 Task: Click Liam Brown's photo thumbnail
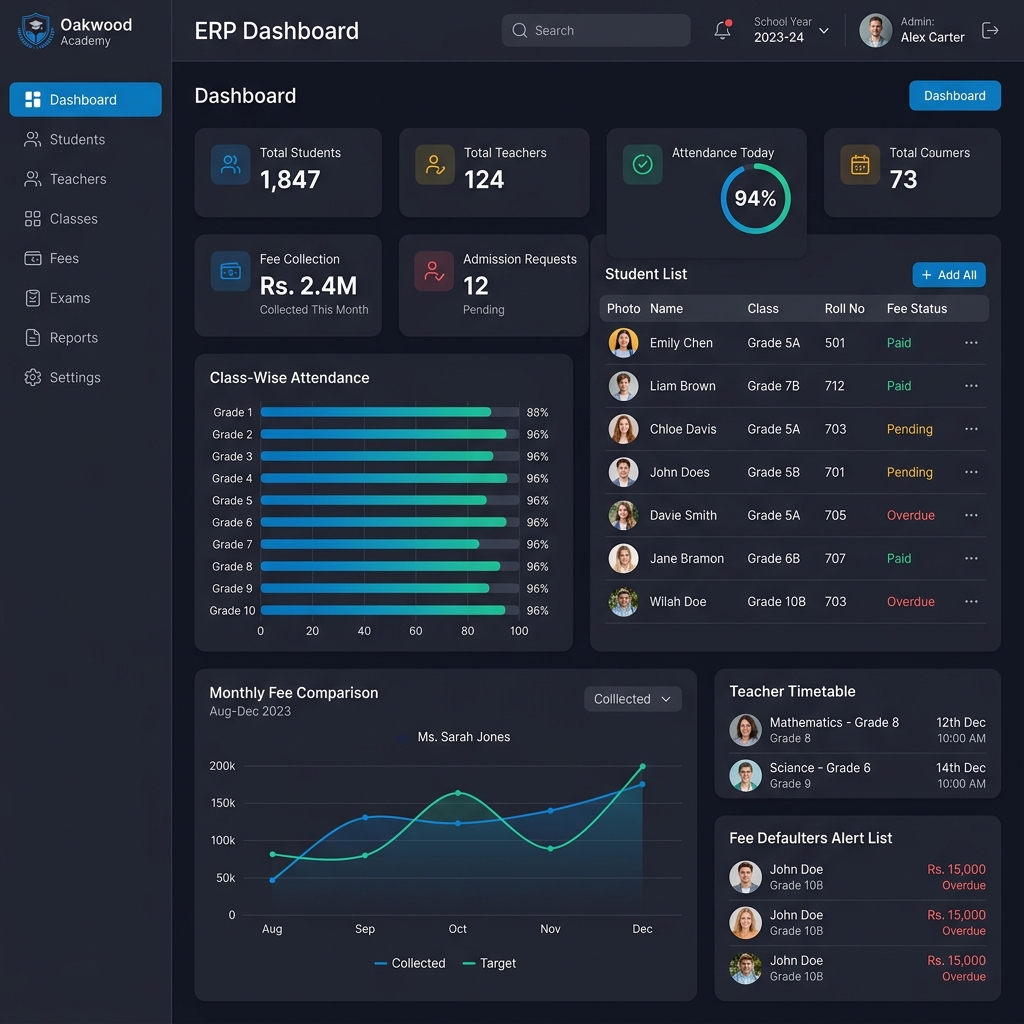(x=624, y=386)
